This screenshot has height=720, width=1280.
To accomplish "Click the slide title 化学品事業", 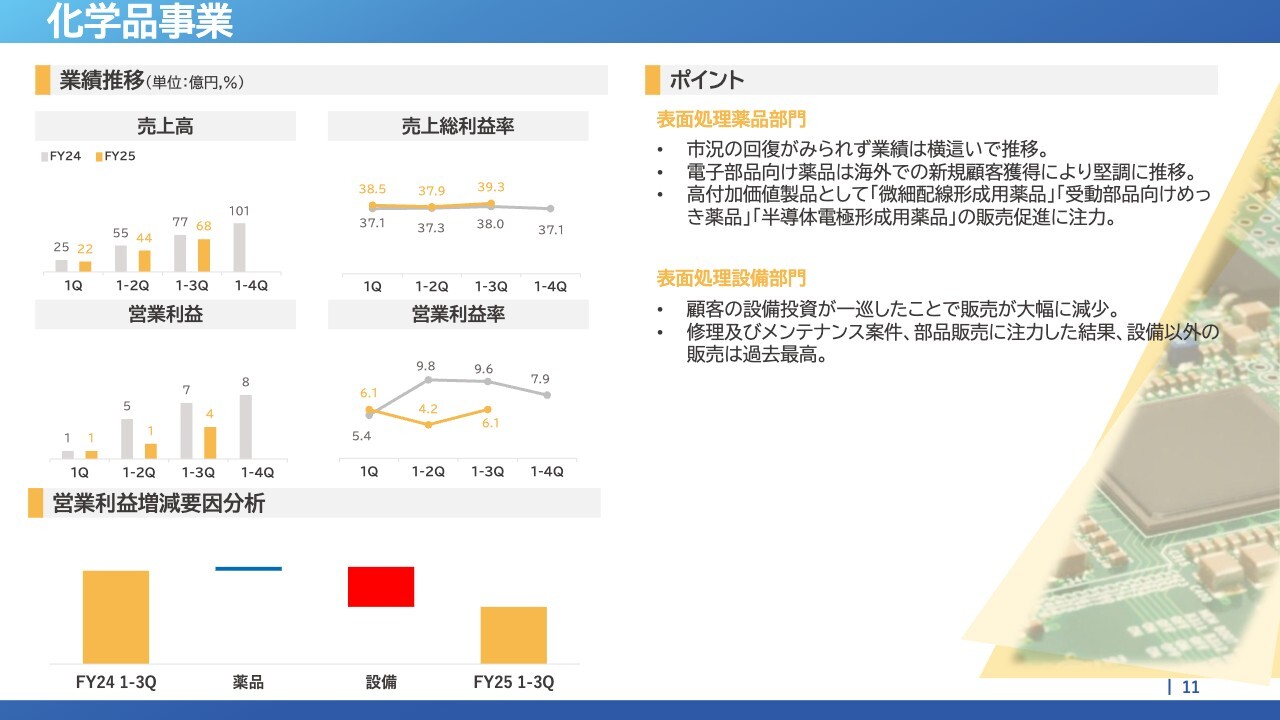I will tap(140, 22).
